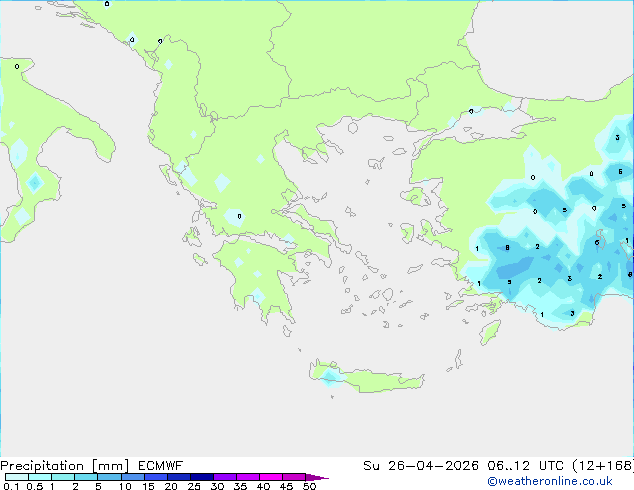Screen dimensions: 634x490
Task: Click the 'Precipitation [mm]' title text
Action: pyautogui.click(x=64, y=466)
